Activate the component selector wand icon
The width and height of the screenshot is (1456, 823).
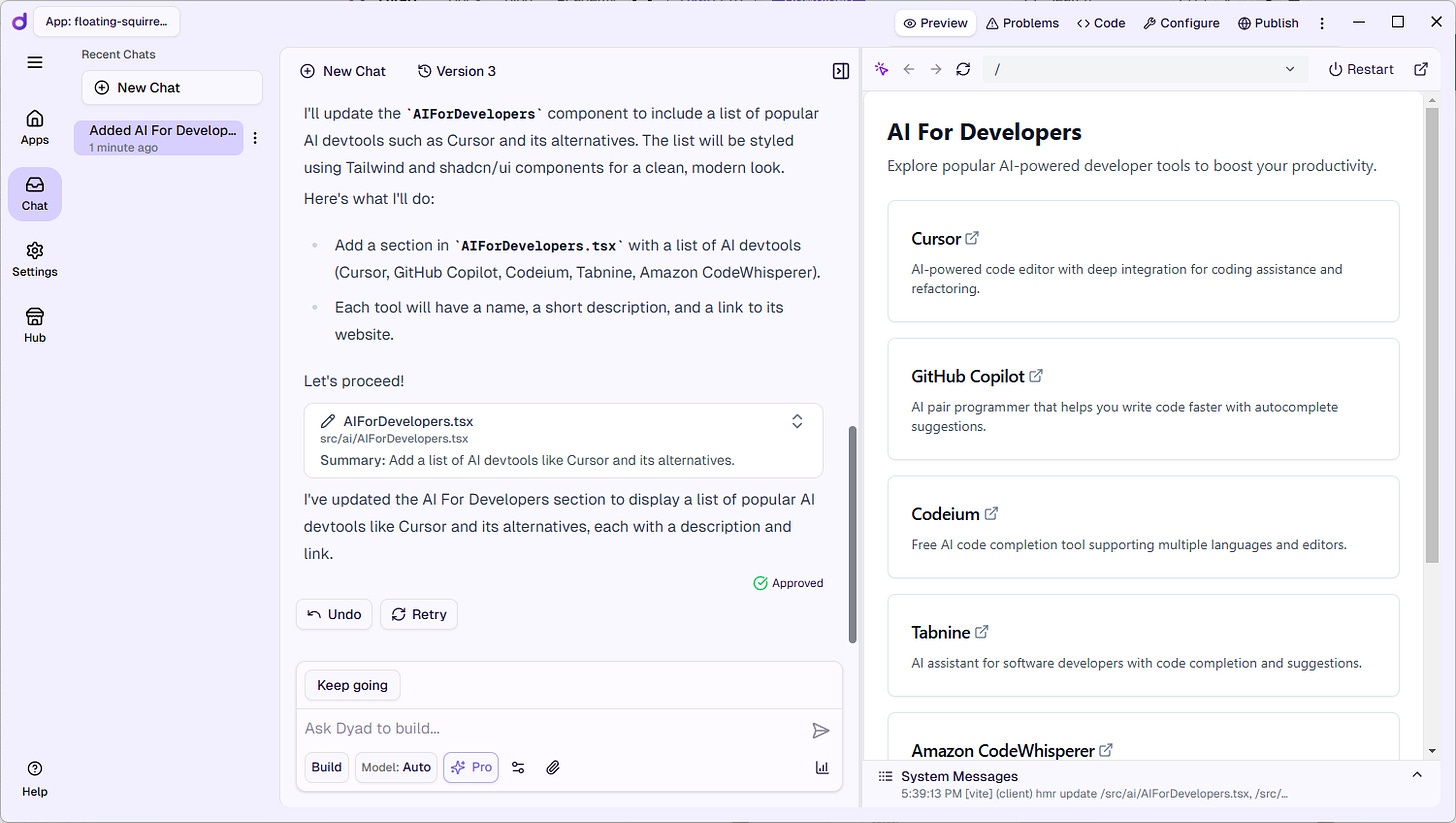(881, 69)
